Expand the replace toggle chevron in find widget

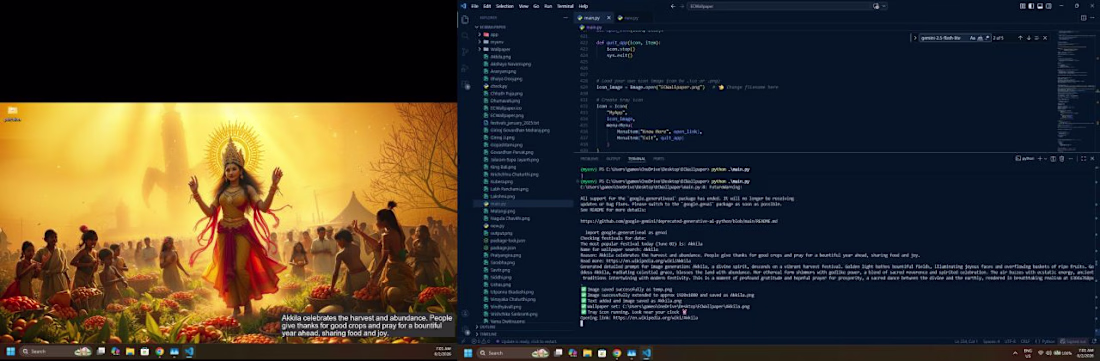(x=915, y=38)
